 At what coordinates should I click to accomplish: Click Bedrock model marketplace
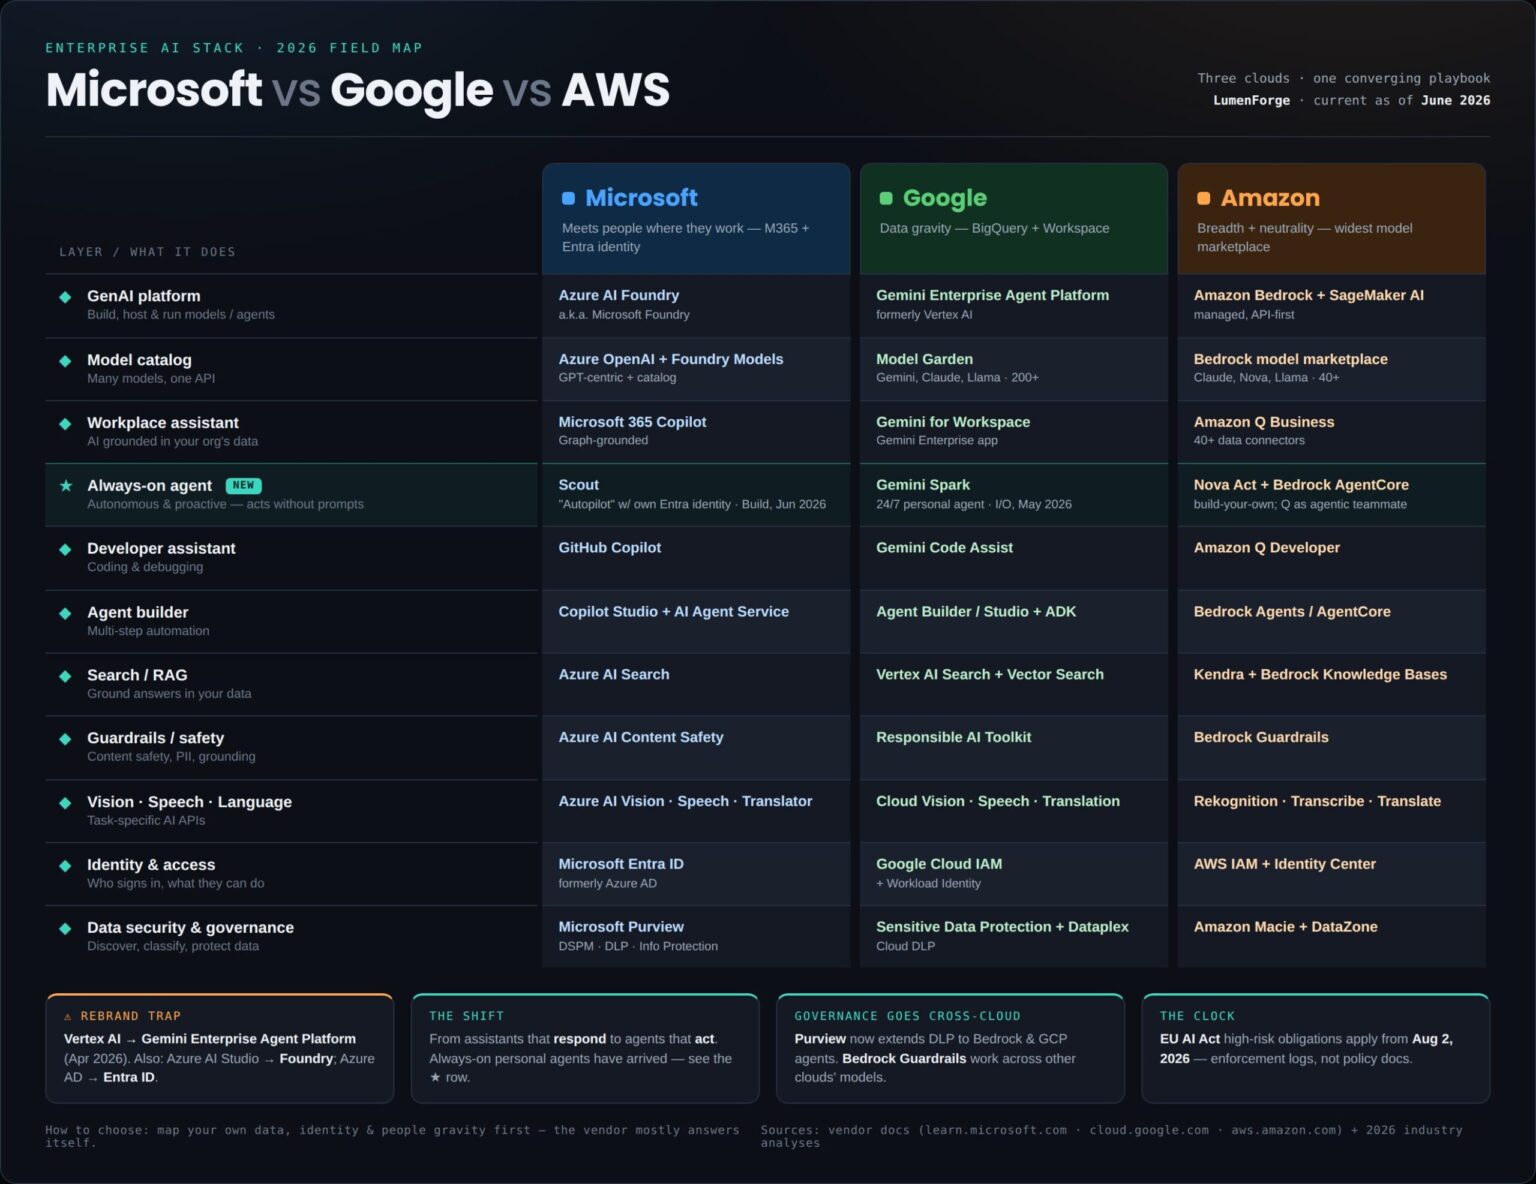coord(1290,359)
